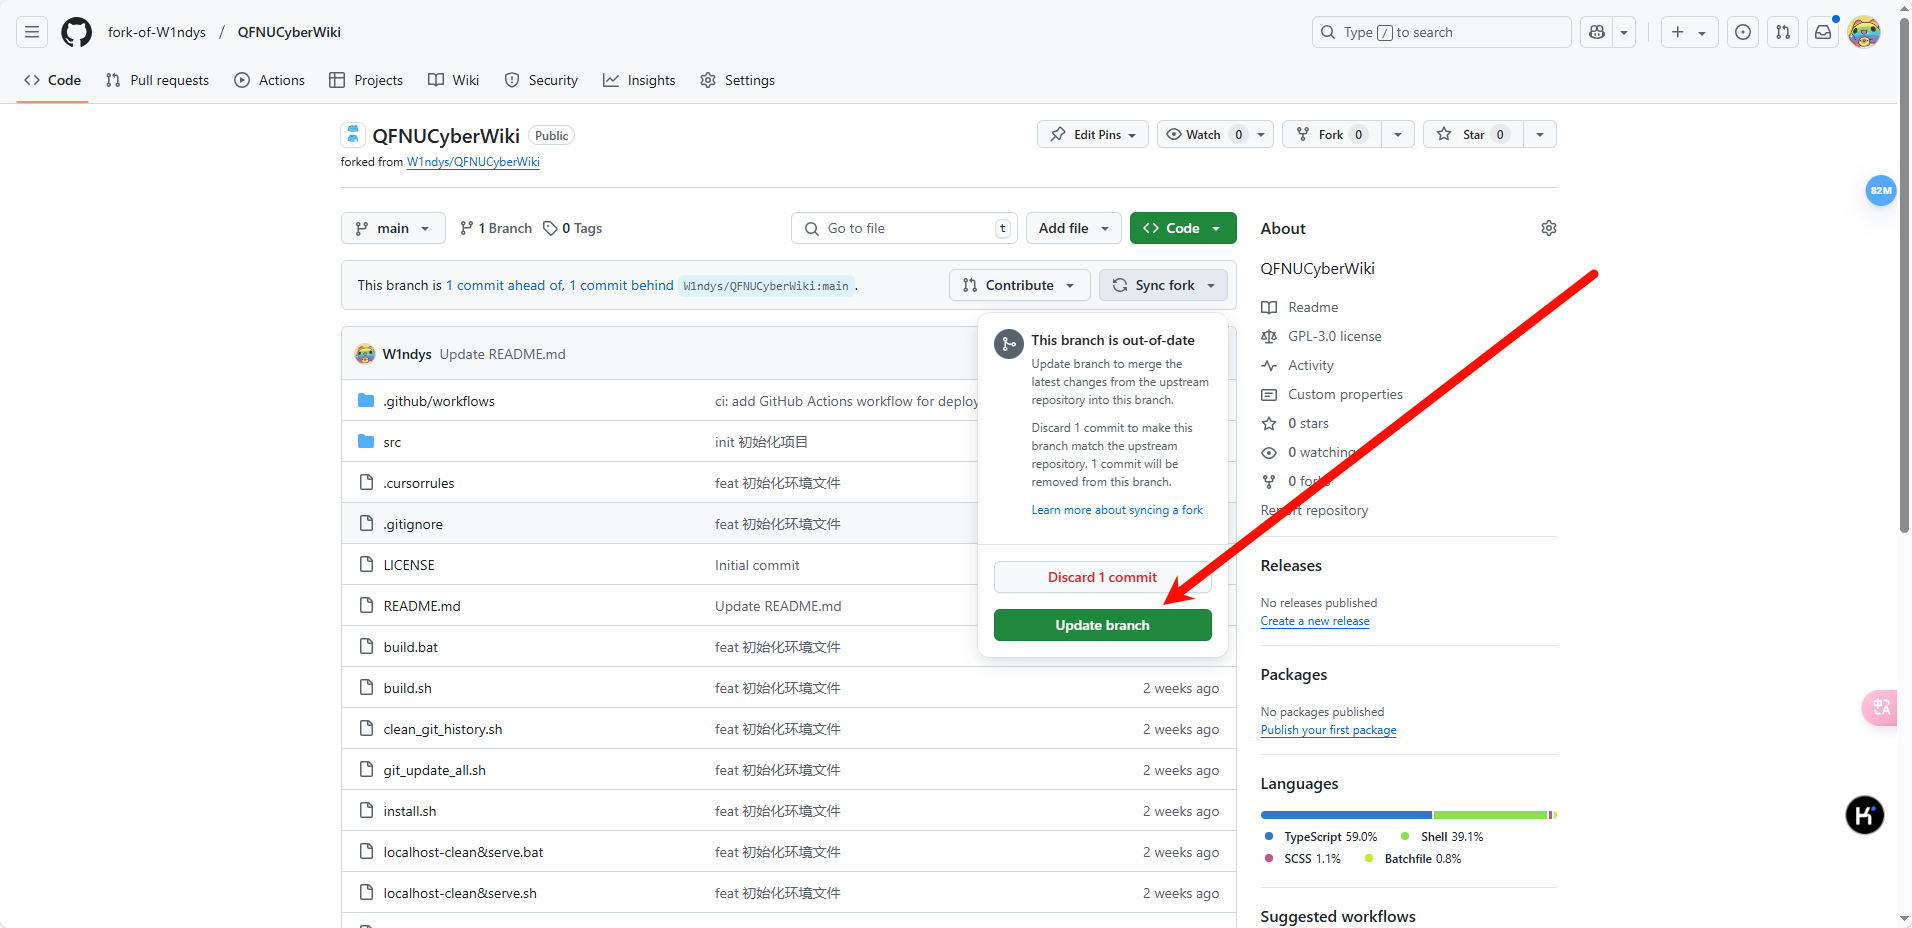
Task: Click the file icon next to git_update_all.sh
Action: point(366,770)
